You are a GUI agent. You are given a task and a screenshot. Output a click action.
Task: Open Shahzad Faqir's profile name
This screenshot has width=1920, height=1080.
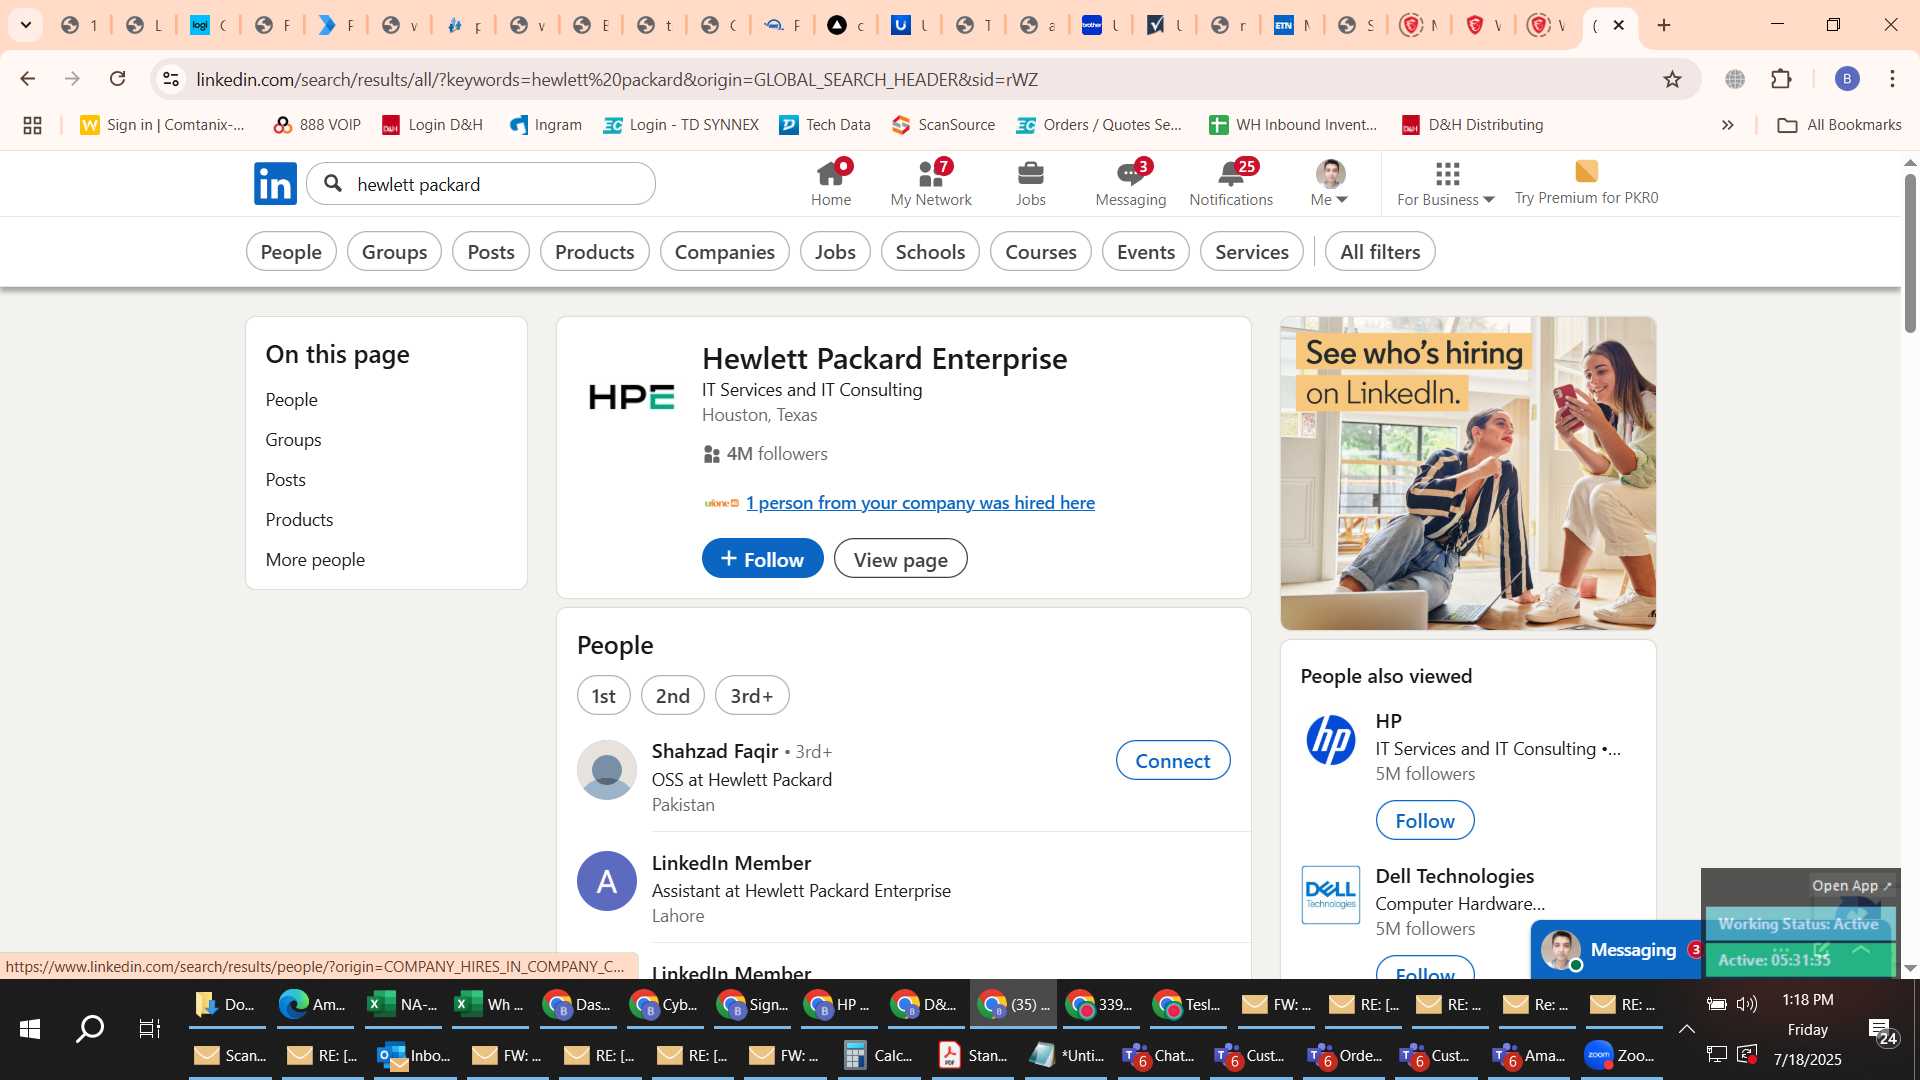click(715, 751)
